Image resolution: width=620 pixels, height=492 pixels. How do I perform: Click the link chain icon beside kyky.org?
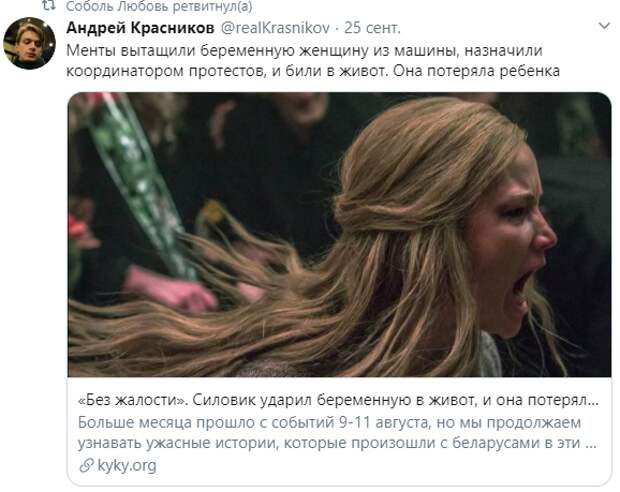tap(86, 466)
